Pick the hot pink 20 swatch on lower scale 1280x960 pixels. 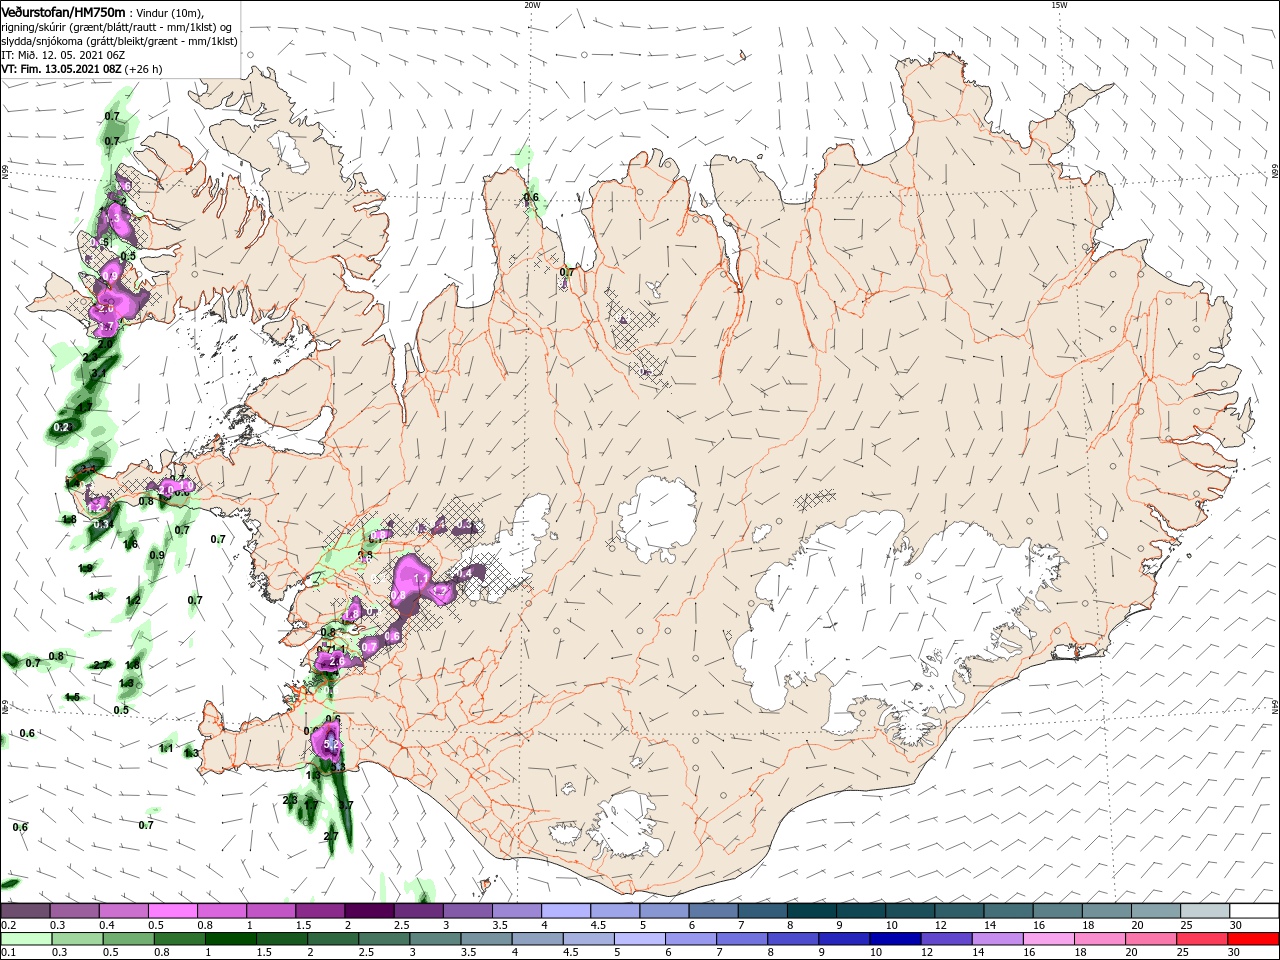pyautogui.click(x=1152, y=939)
